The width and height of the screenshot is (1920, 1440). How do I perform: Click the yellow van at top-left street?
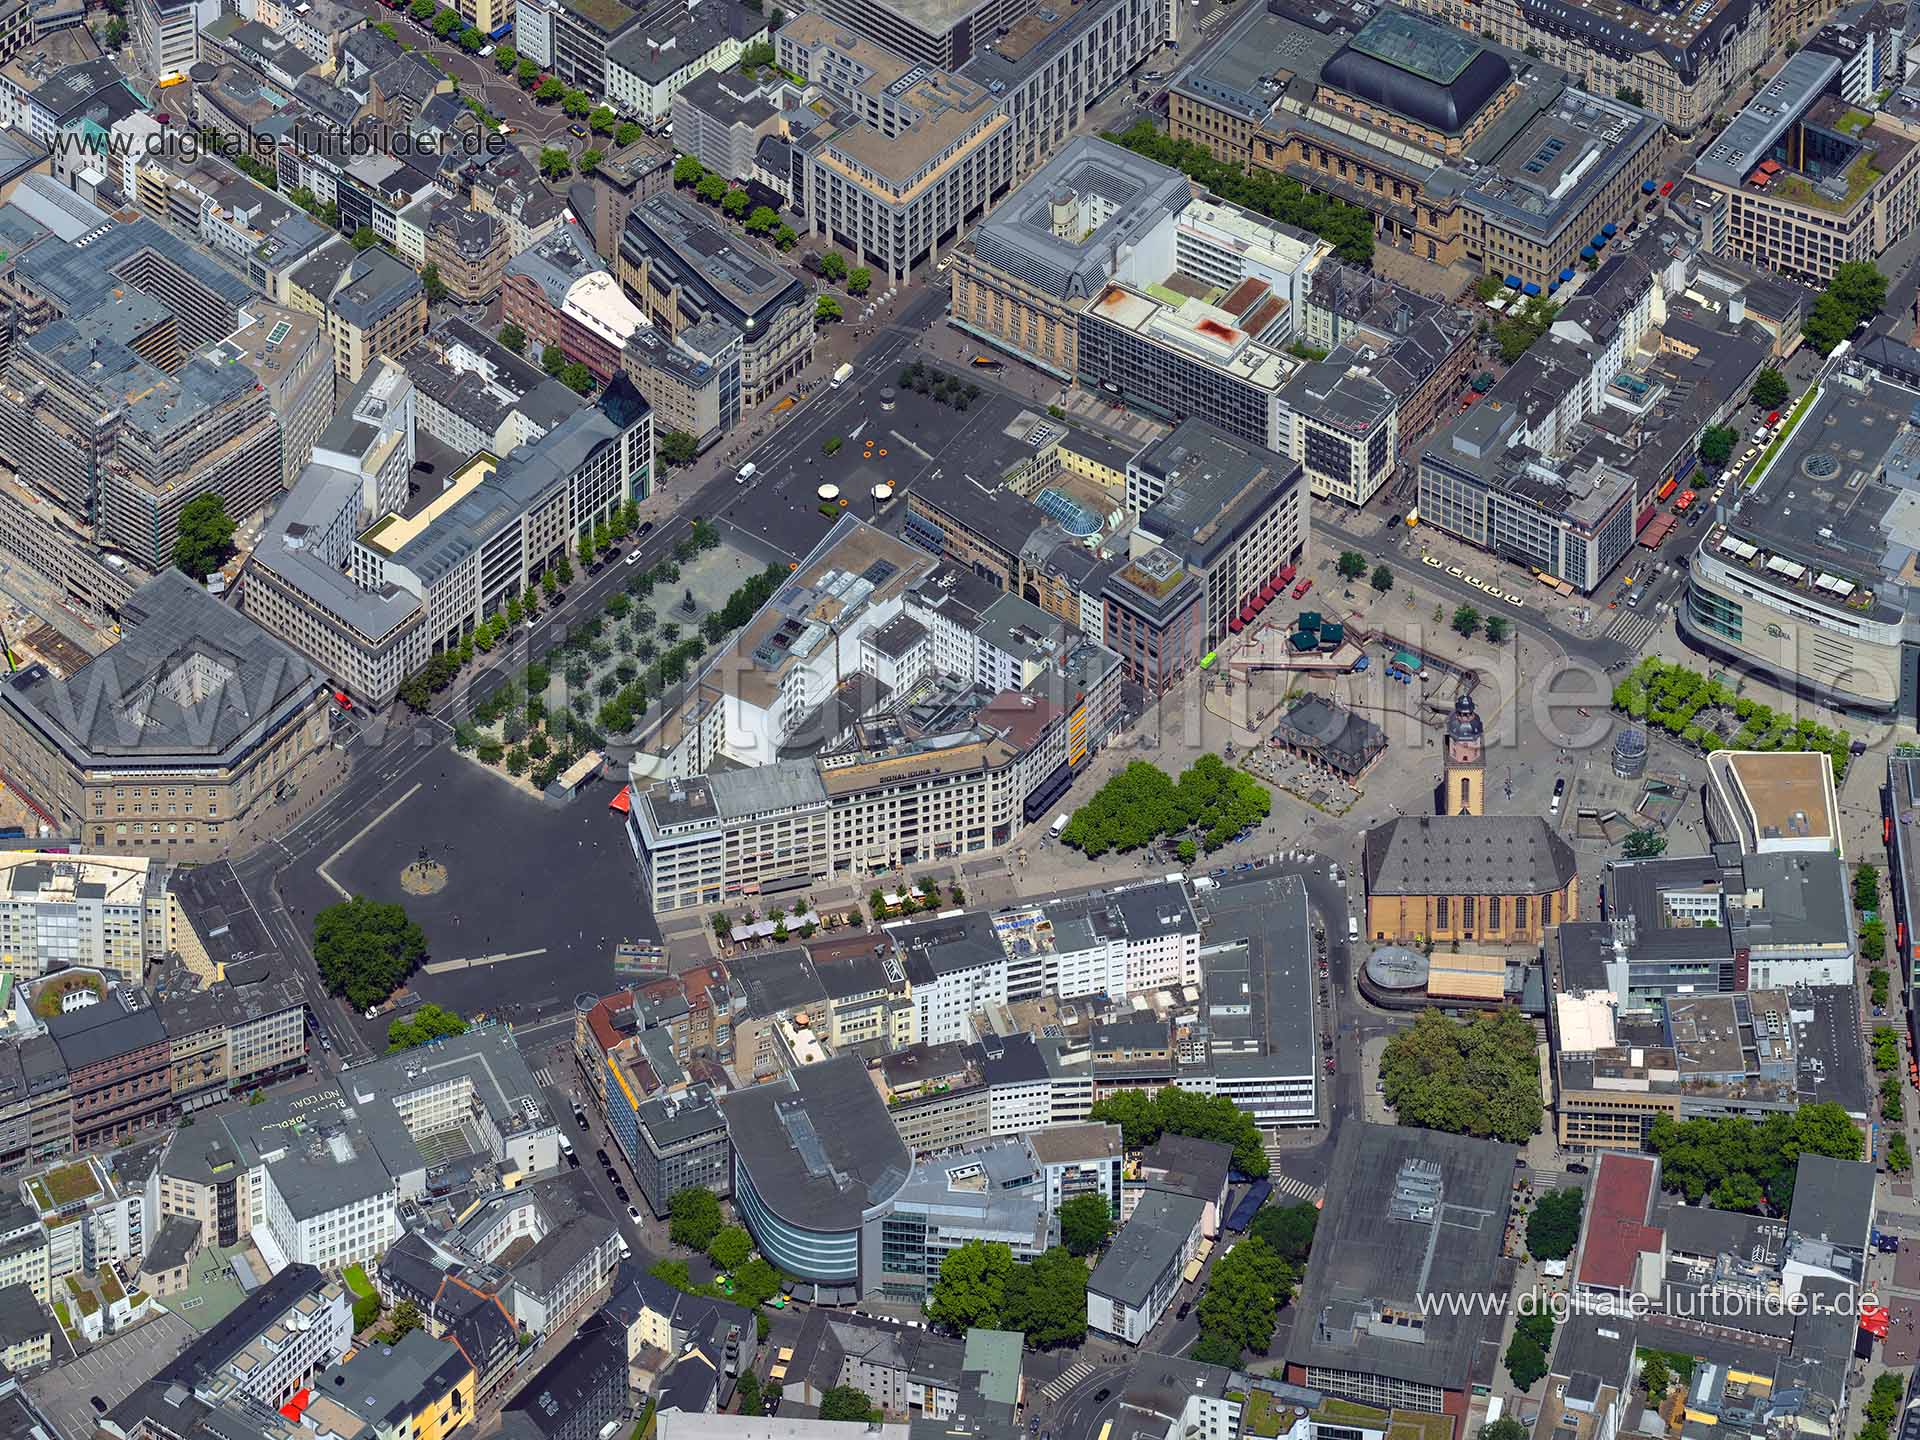click(x=173, y=79)
